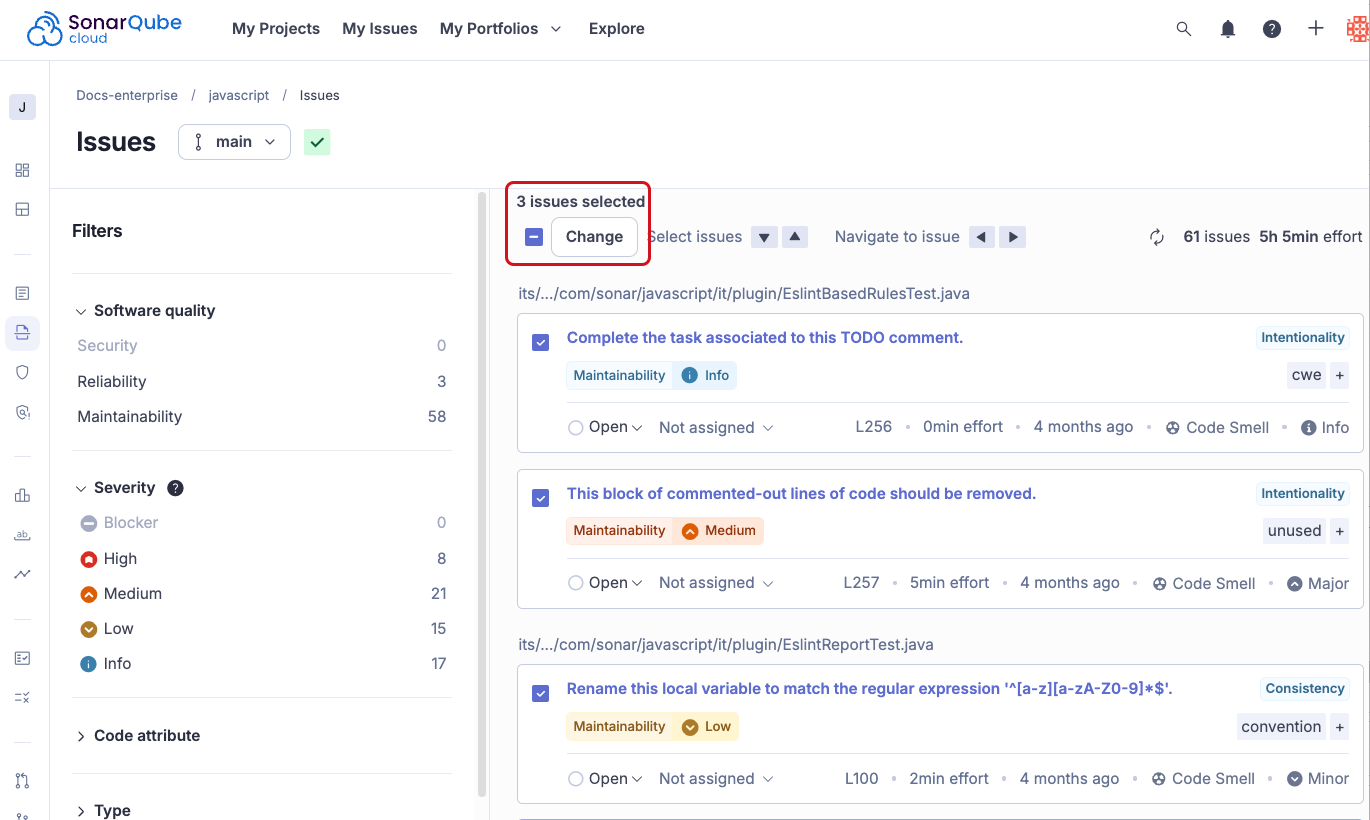This screenshot has height=820, width=1370.
Task: Filter by Maintainability software quality
Action: click(263, 417)
